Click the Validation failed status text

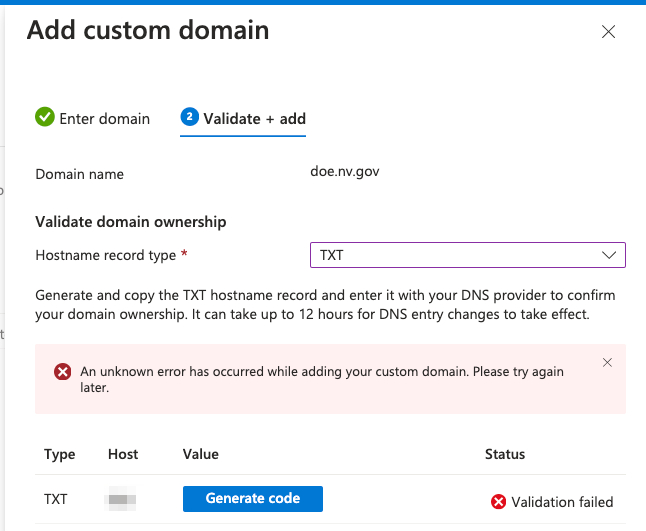[x=562, y=502]
